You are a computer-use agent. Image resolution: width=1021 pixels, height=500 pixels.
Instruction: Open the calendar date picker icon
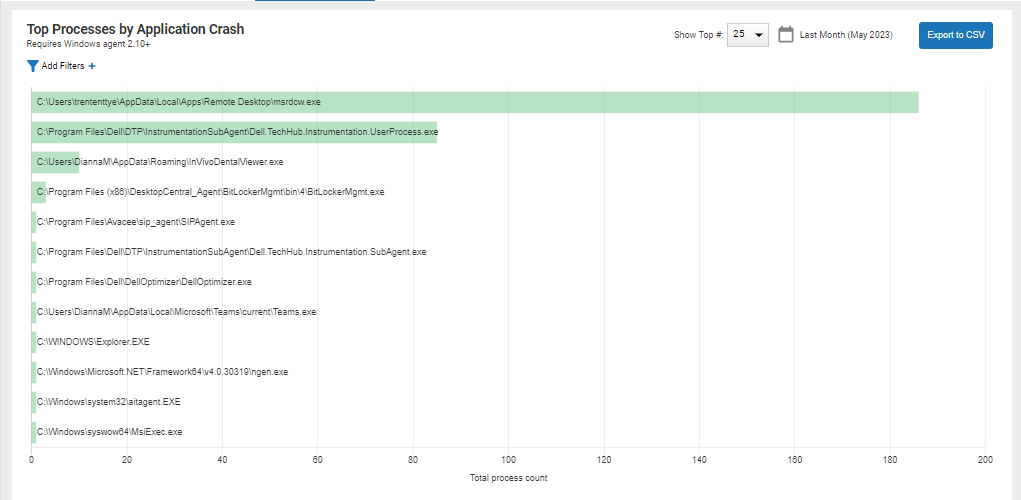(786, 35)
